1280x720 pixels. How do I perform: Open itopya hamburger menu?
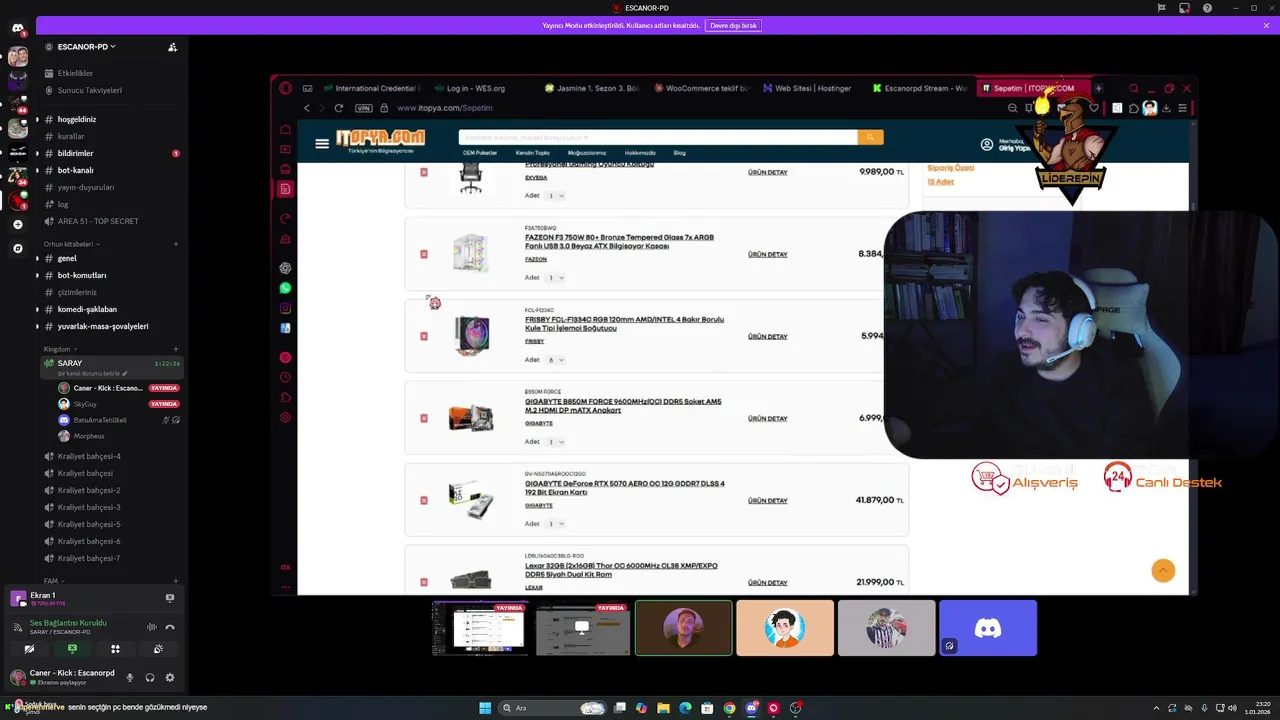(x=322, y=144)
